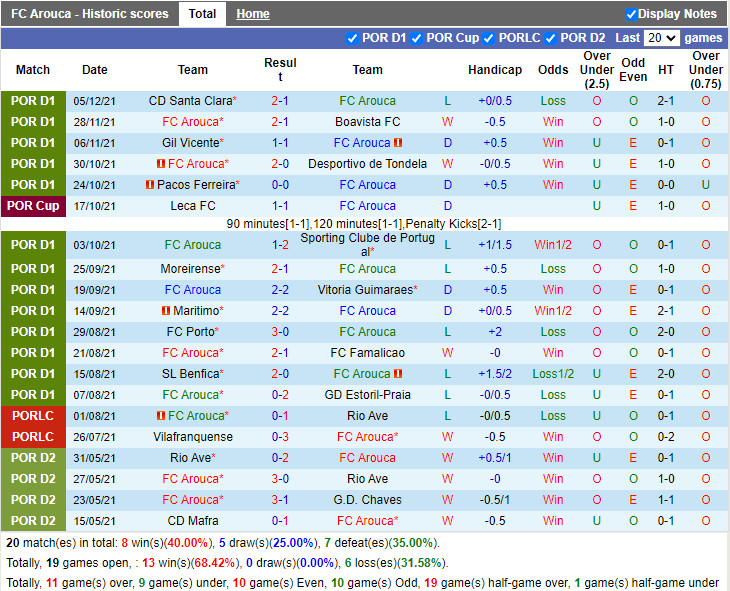Select CD Mafra team name
The width and height of the screenshot is (730, 591).
pos(193,520)
